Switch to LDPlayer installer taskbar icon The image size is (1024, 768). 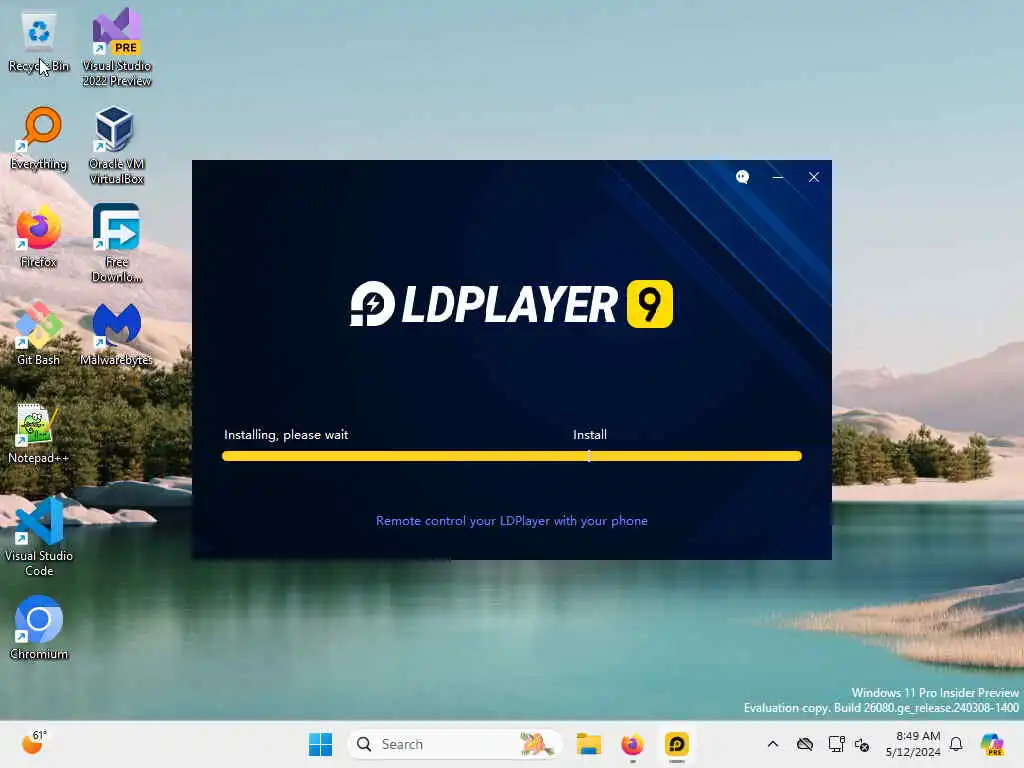(677, 744)
